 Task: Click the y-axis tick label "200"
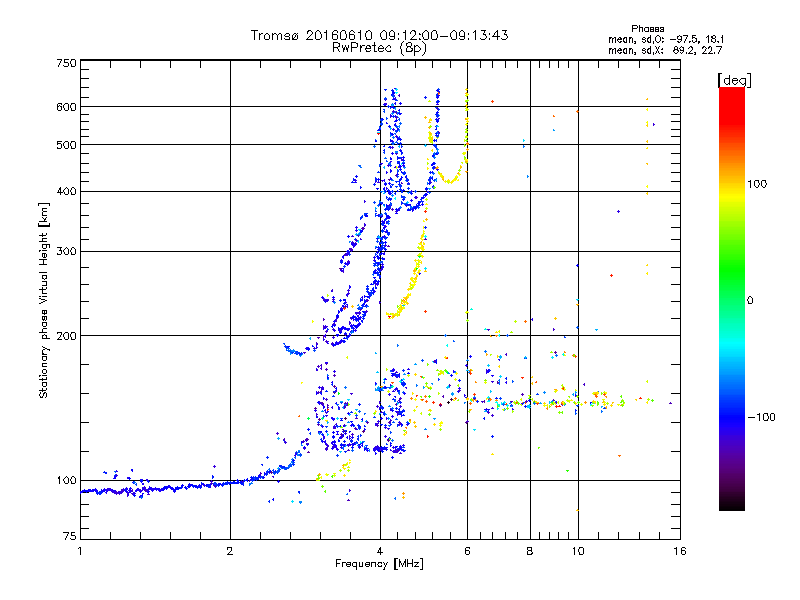(x=66, y=336)
